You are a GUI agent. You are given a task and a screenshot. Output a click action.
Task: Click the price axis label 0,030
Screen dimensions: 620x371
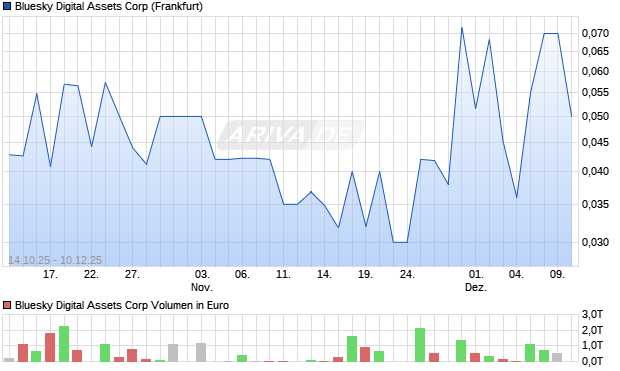click(x=595, y=242)
